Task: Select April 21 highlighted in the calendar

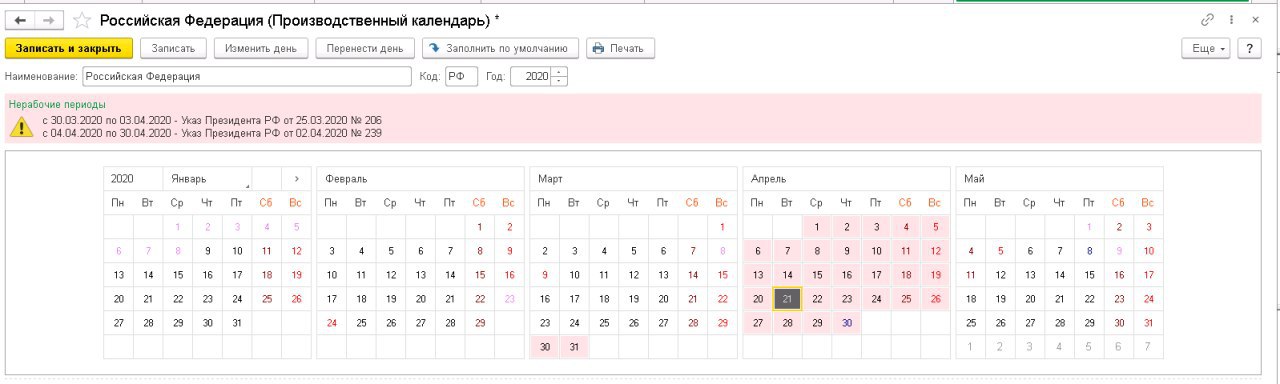Action: pos(787,298)
